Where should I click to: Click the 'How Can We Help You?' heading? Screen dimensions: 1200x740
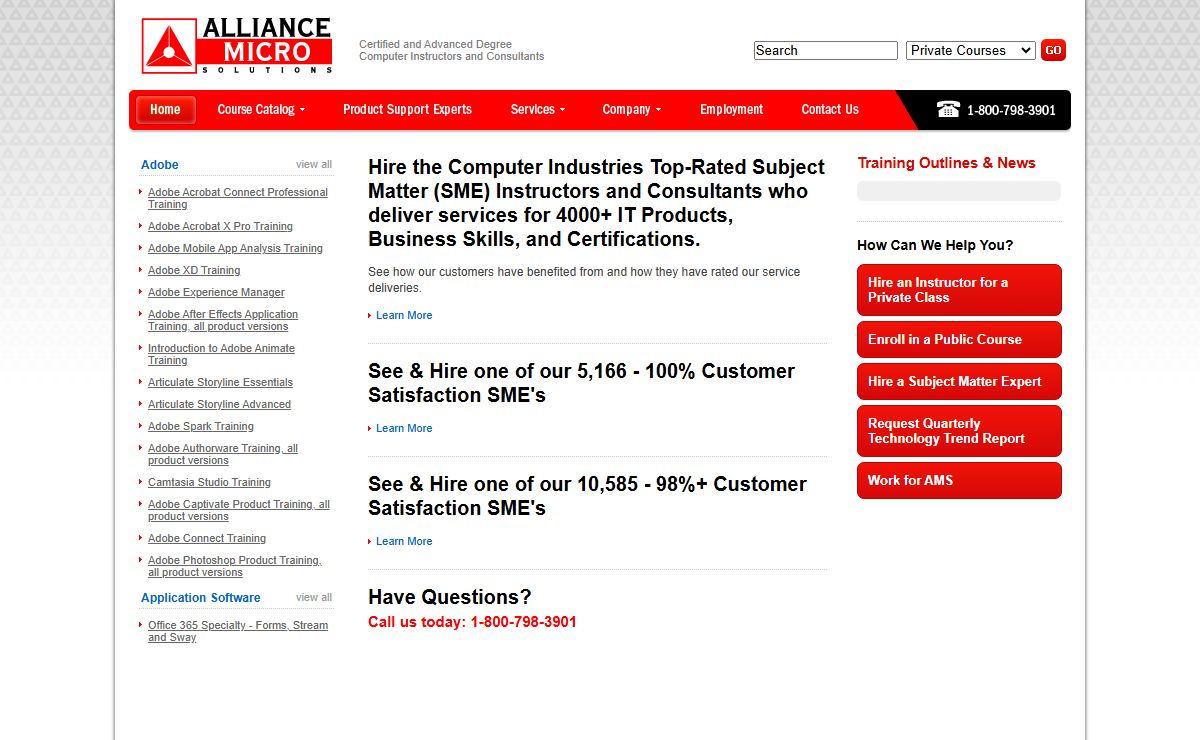click(x=935, y=245)
